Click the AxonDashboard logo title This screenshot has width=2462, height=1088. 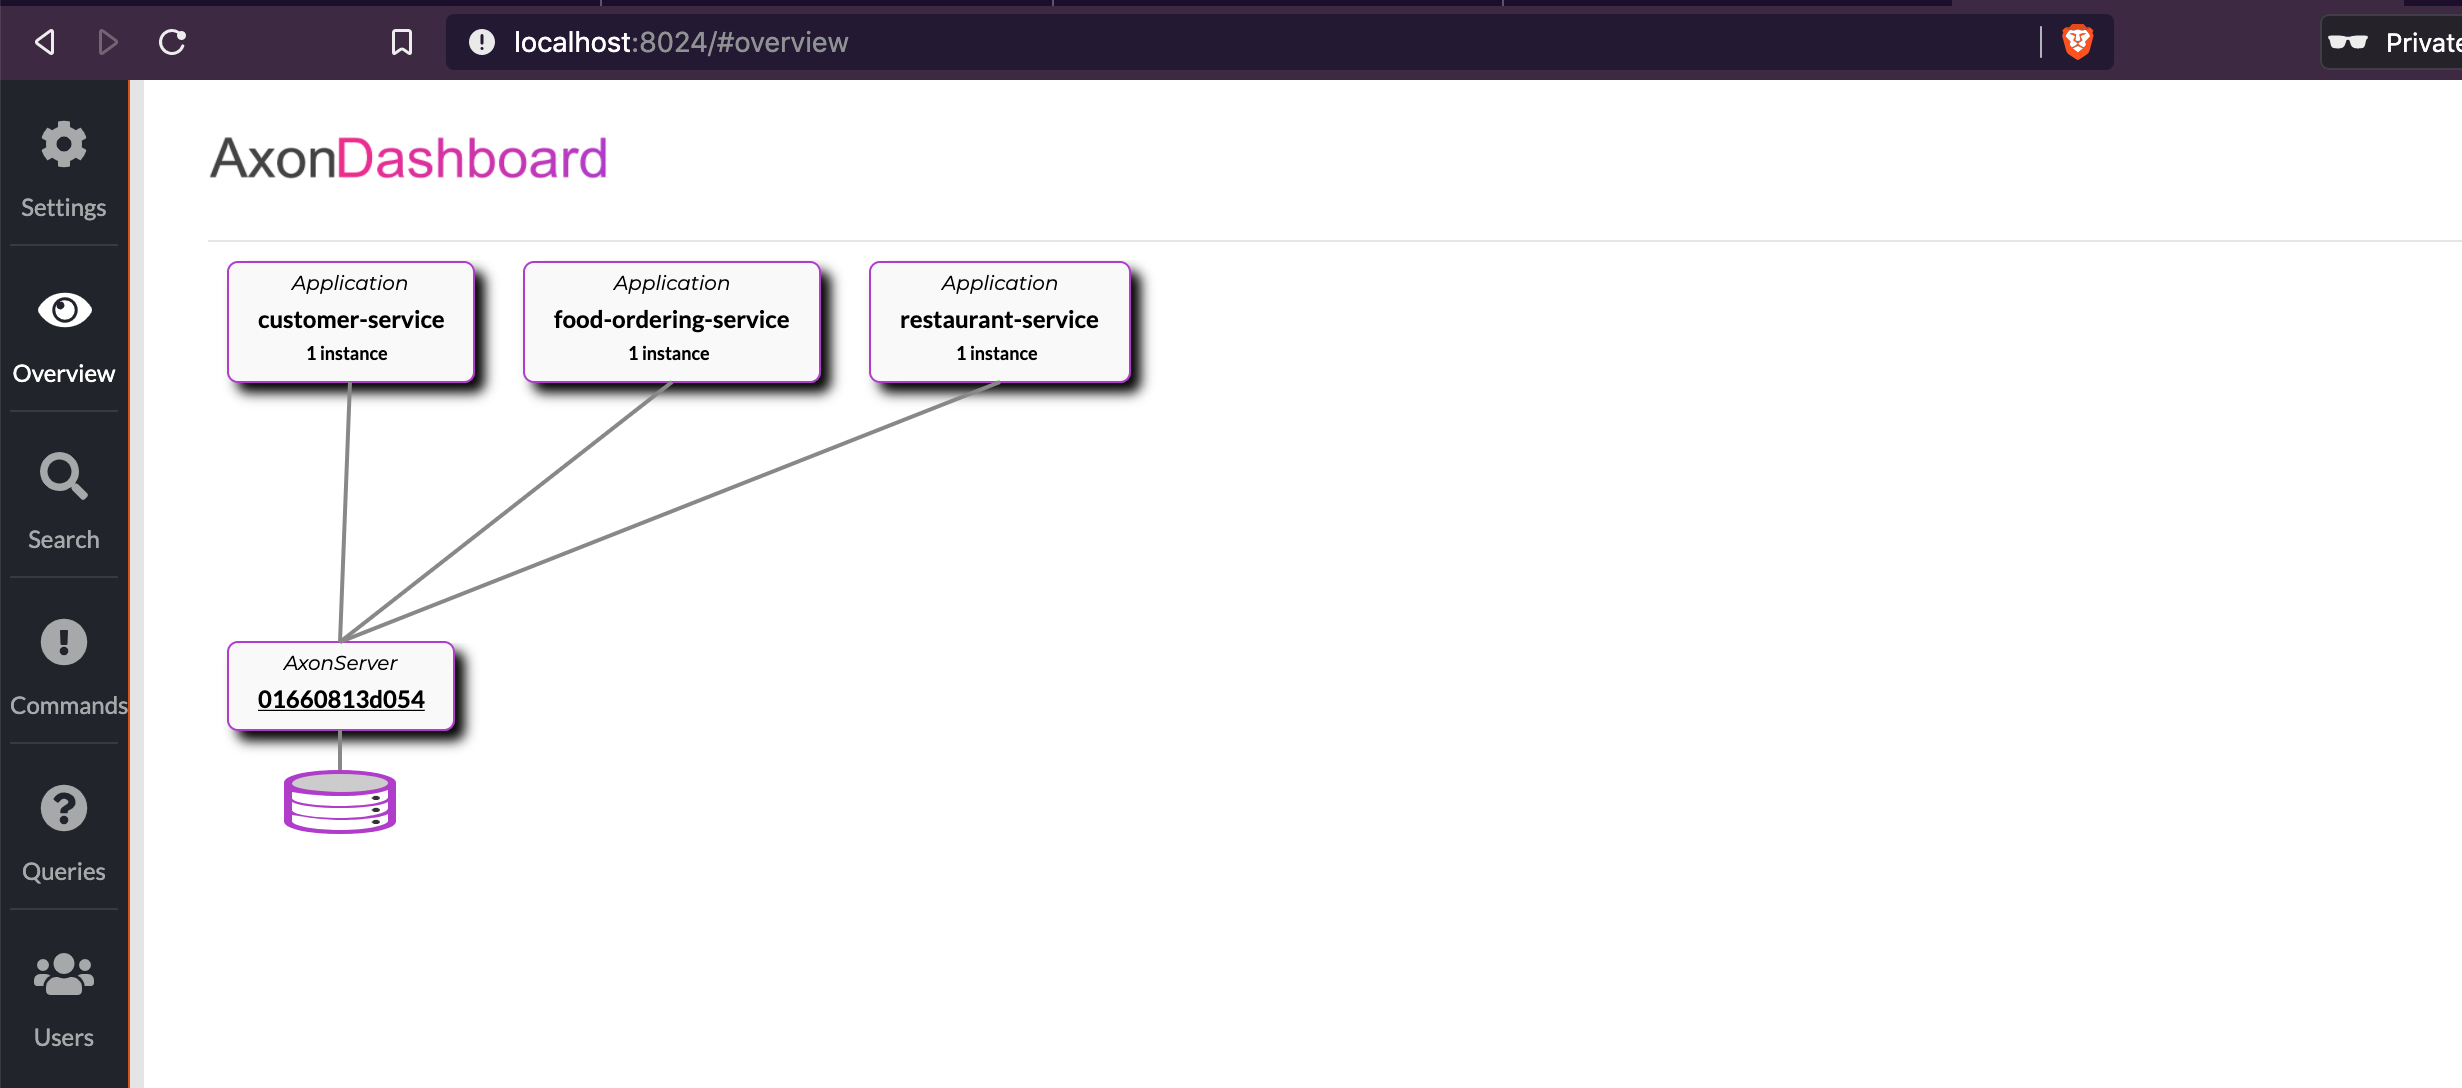(408, 159)
